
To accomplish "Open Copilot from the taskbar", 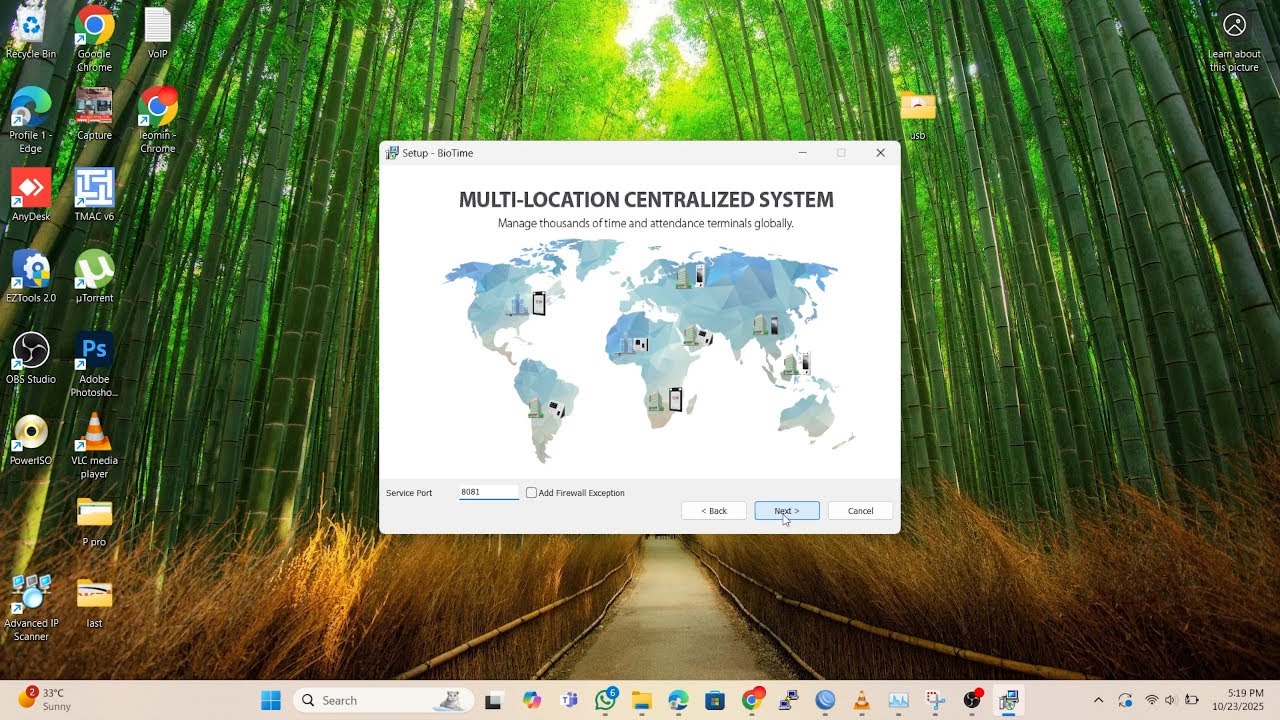I will 531,700.
